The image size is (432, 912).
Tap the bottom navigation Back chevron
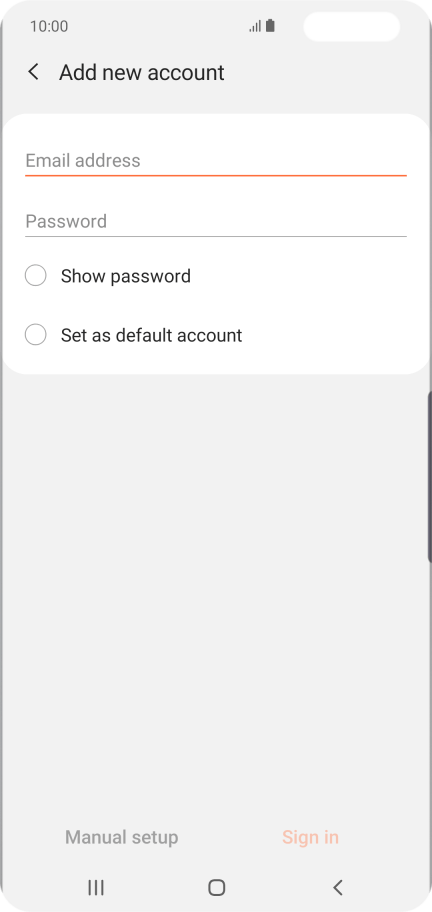(x=337, y=887)
